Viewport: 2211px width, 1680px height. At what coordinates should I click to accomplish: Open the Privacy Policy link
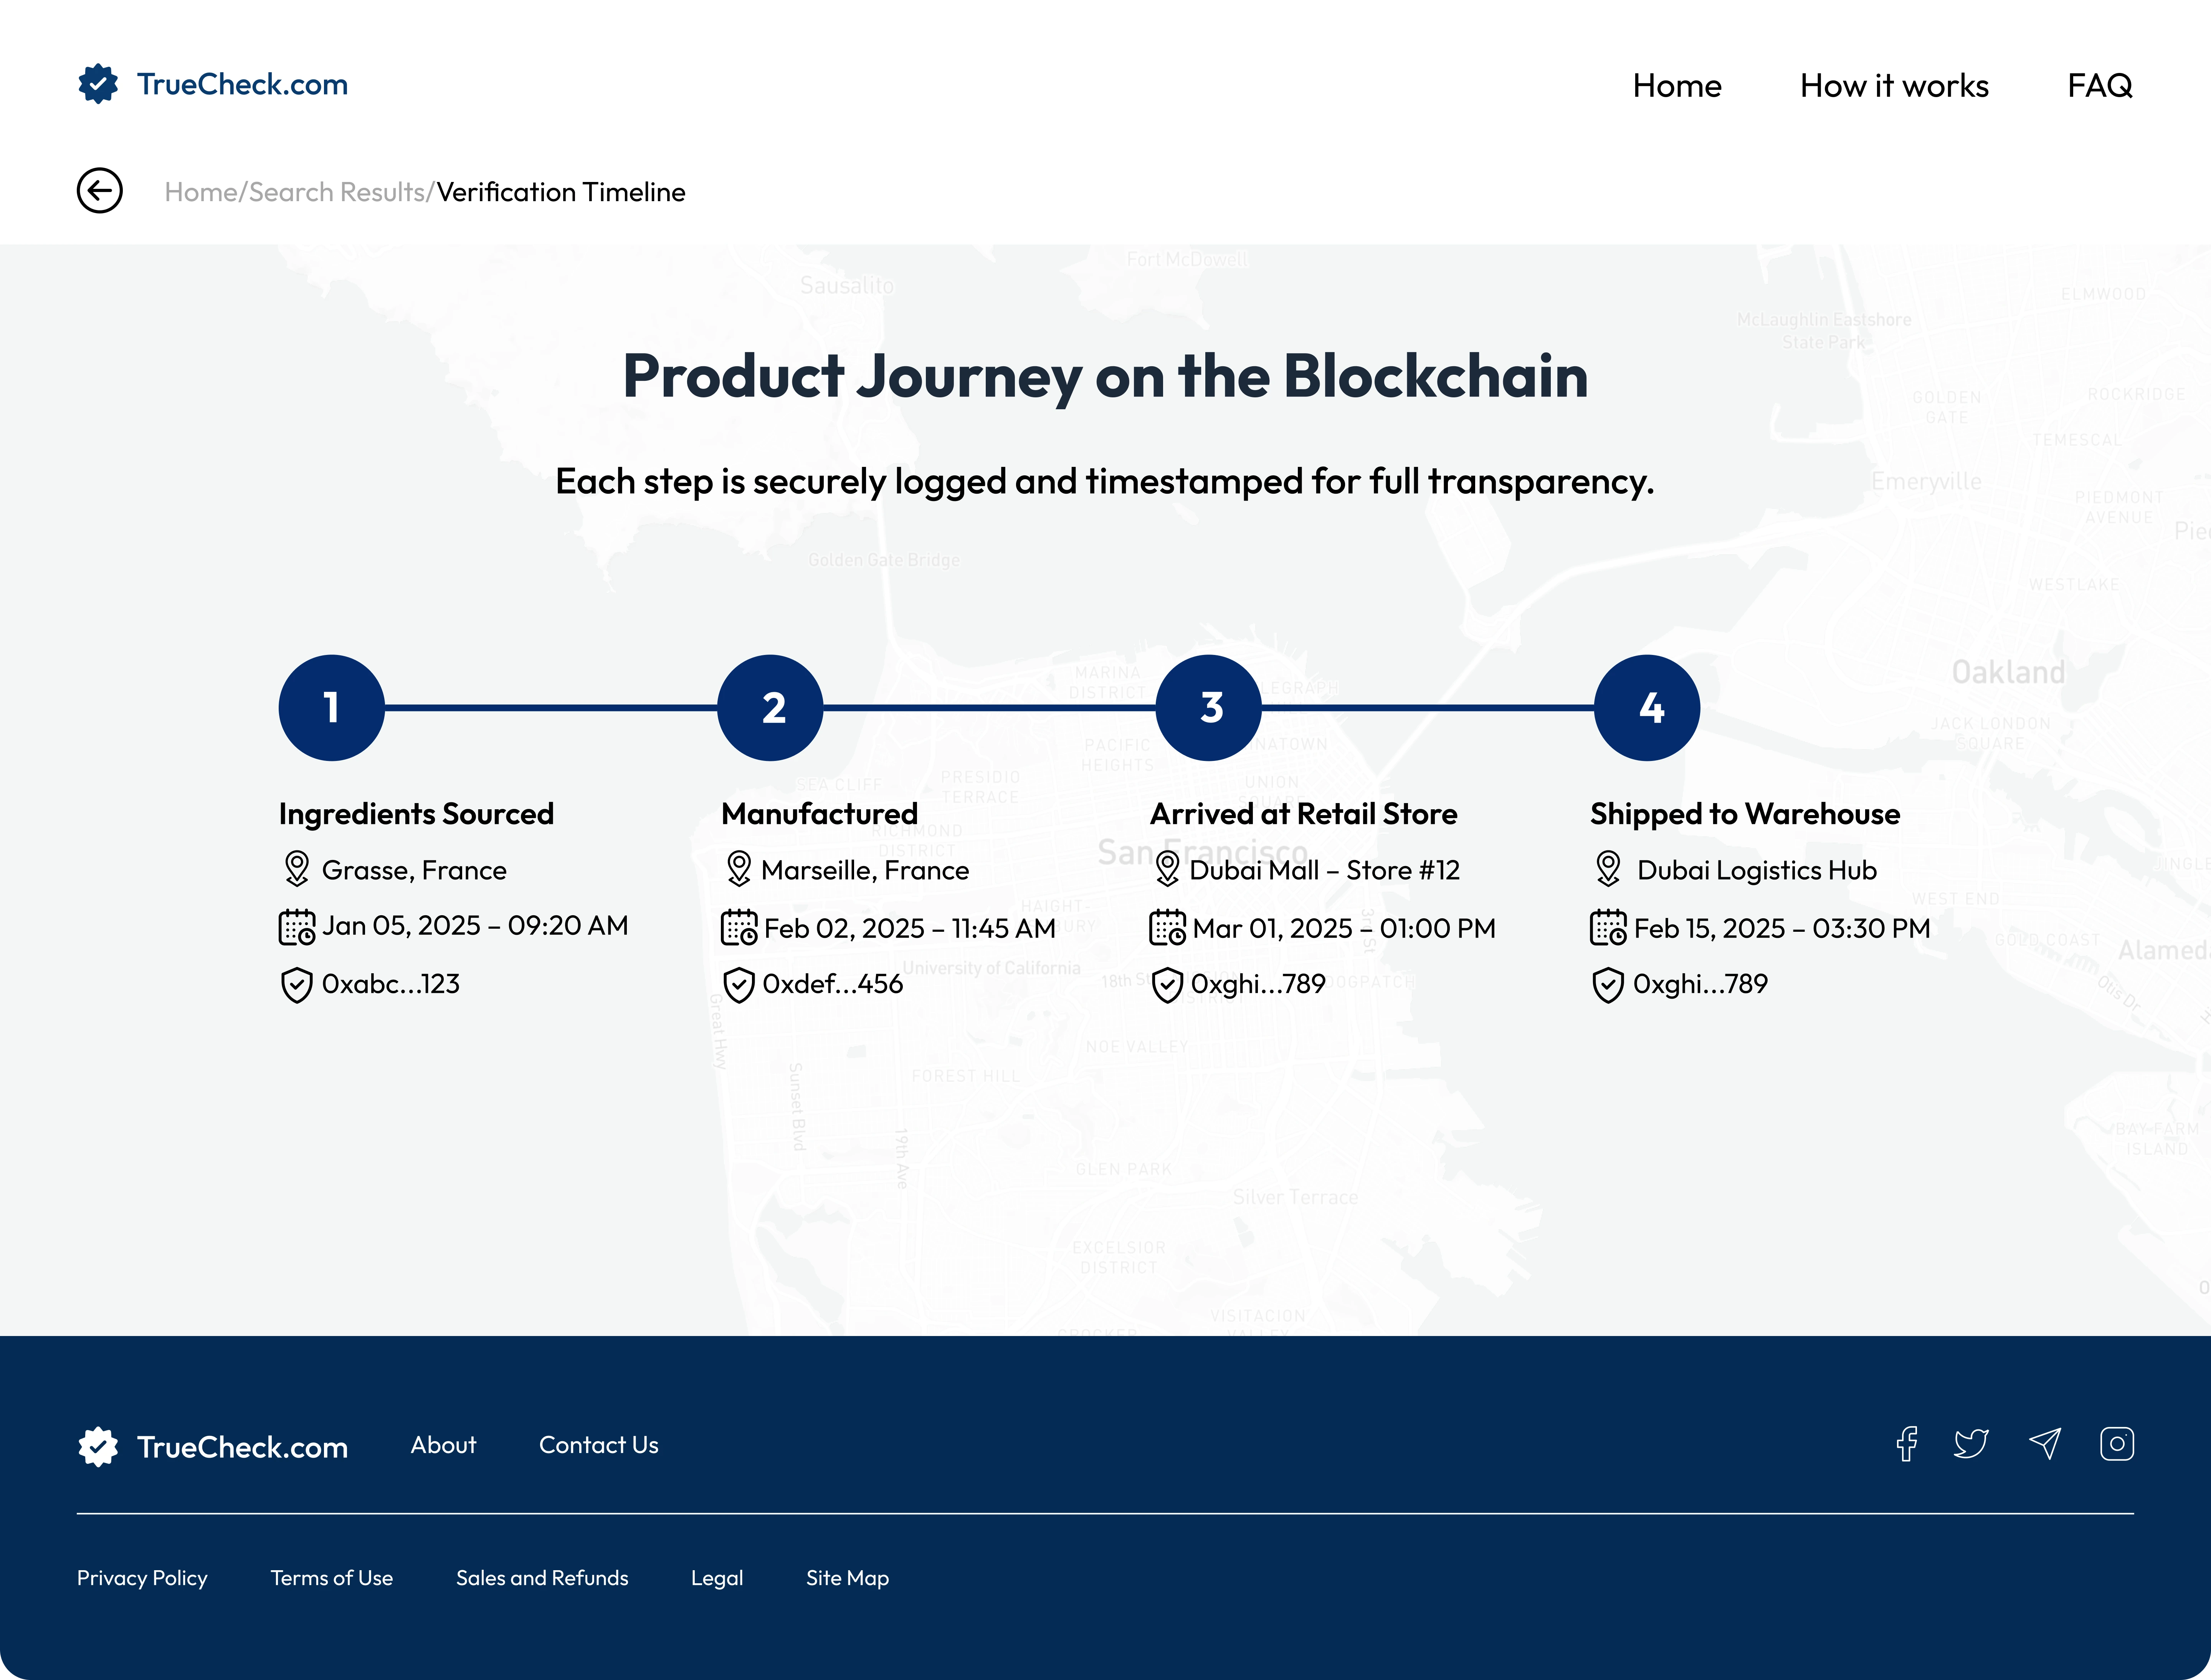coord(142,1578)
